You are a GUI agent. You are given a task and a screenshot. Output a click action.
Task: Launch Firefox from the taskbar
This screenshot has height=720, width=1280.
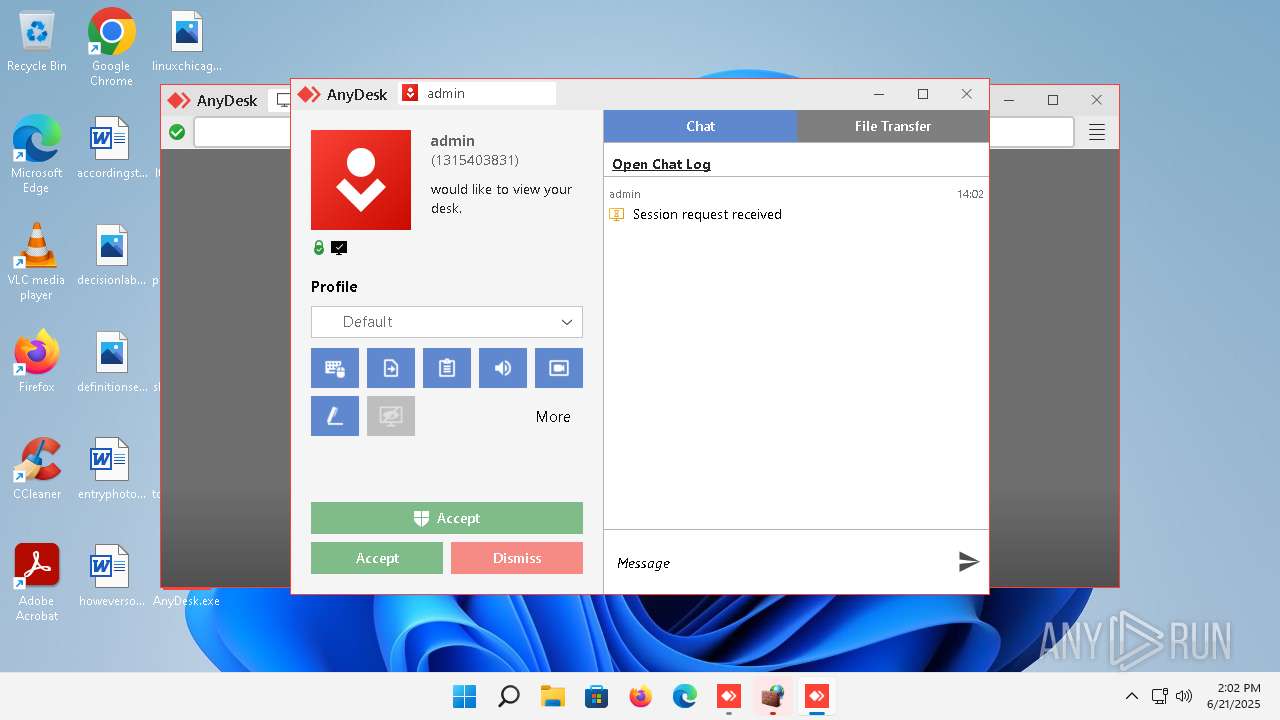tap(641, 696)
